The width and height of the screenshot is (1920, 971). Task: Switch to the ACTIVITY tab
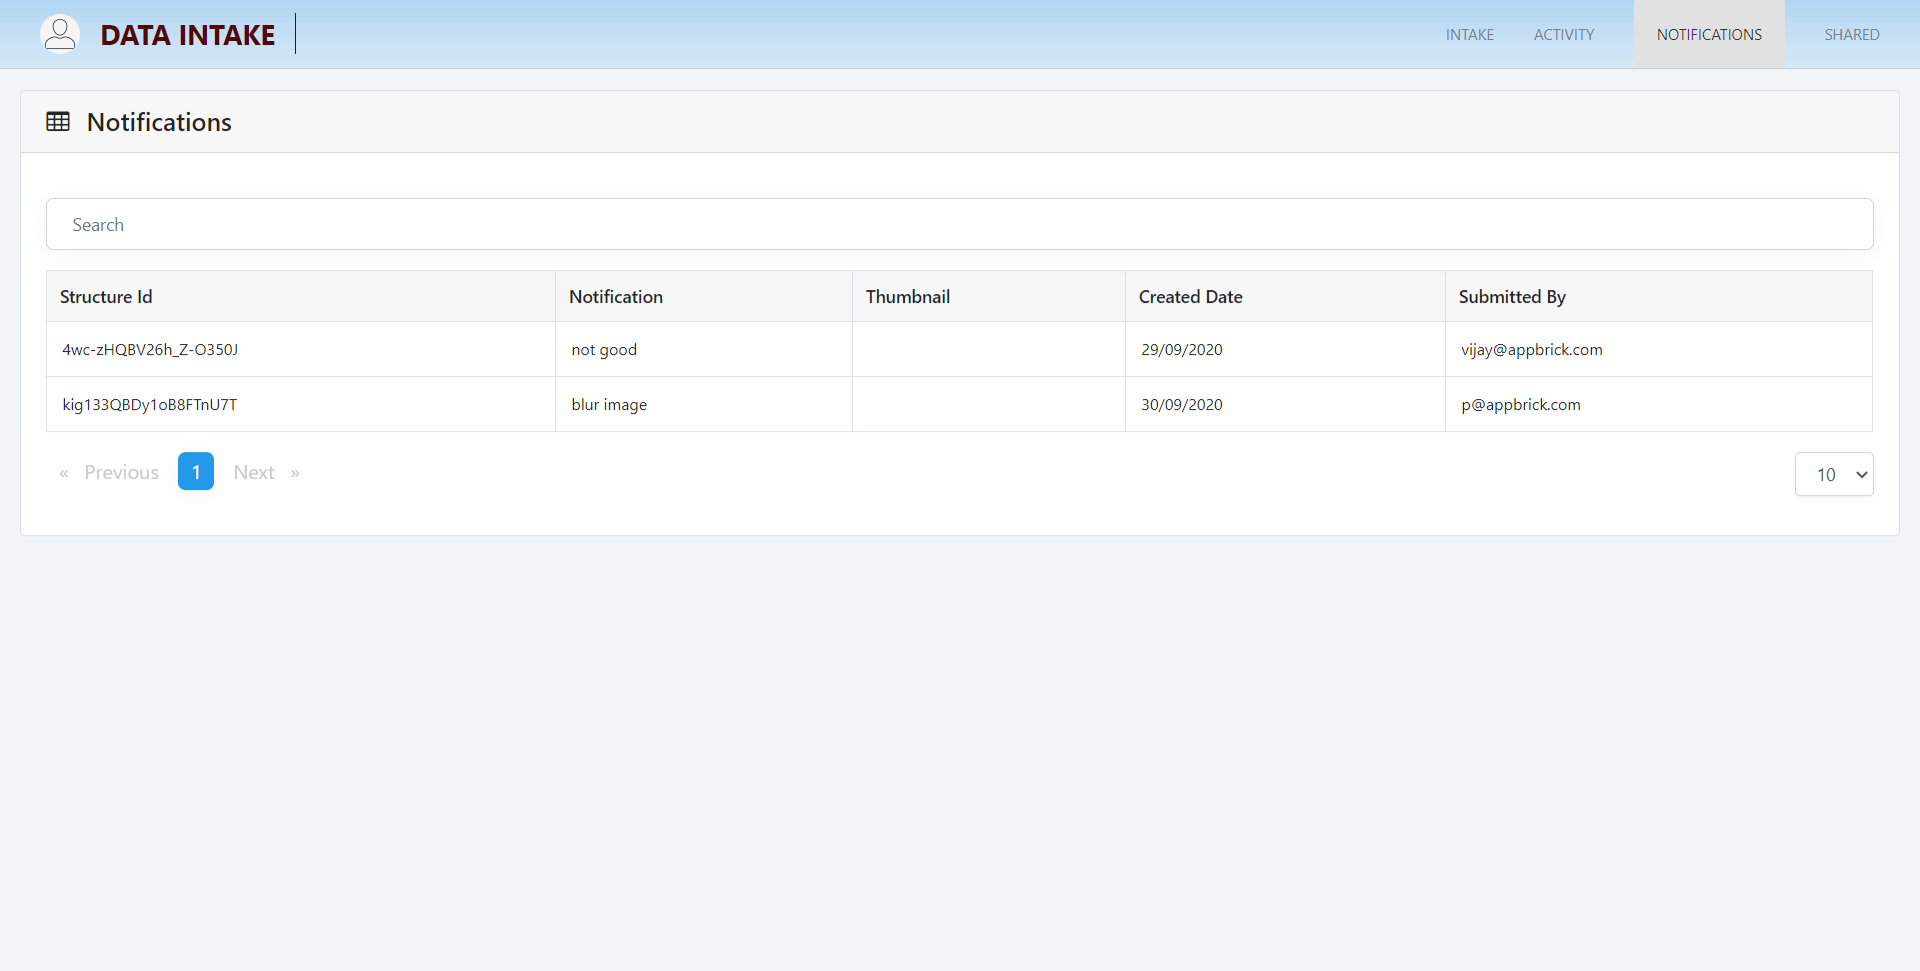pos(1563,35)
